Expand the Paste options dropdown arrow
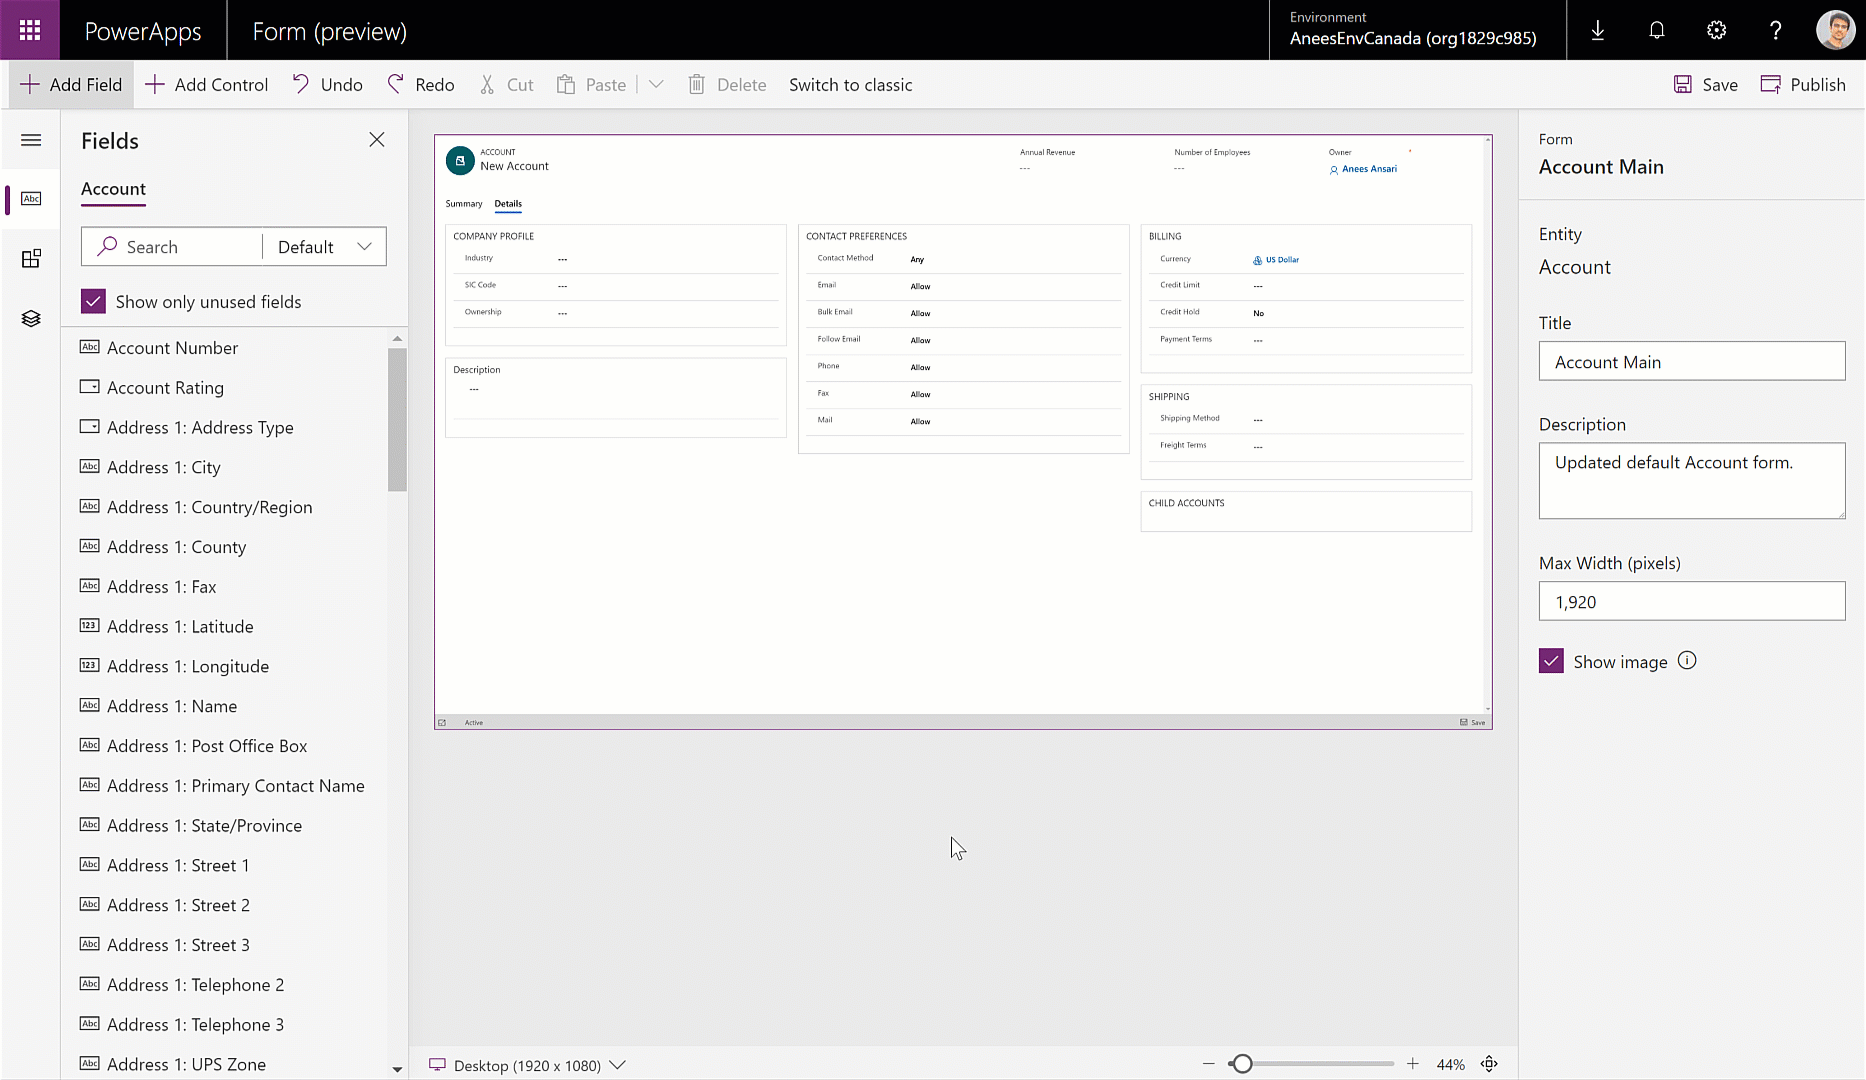The height and width of the screenshot is (1080, 1866). [656, 85]
